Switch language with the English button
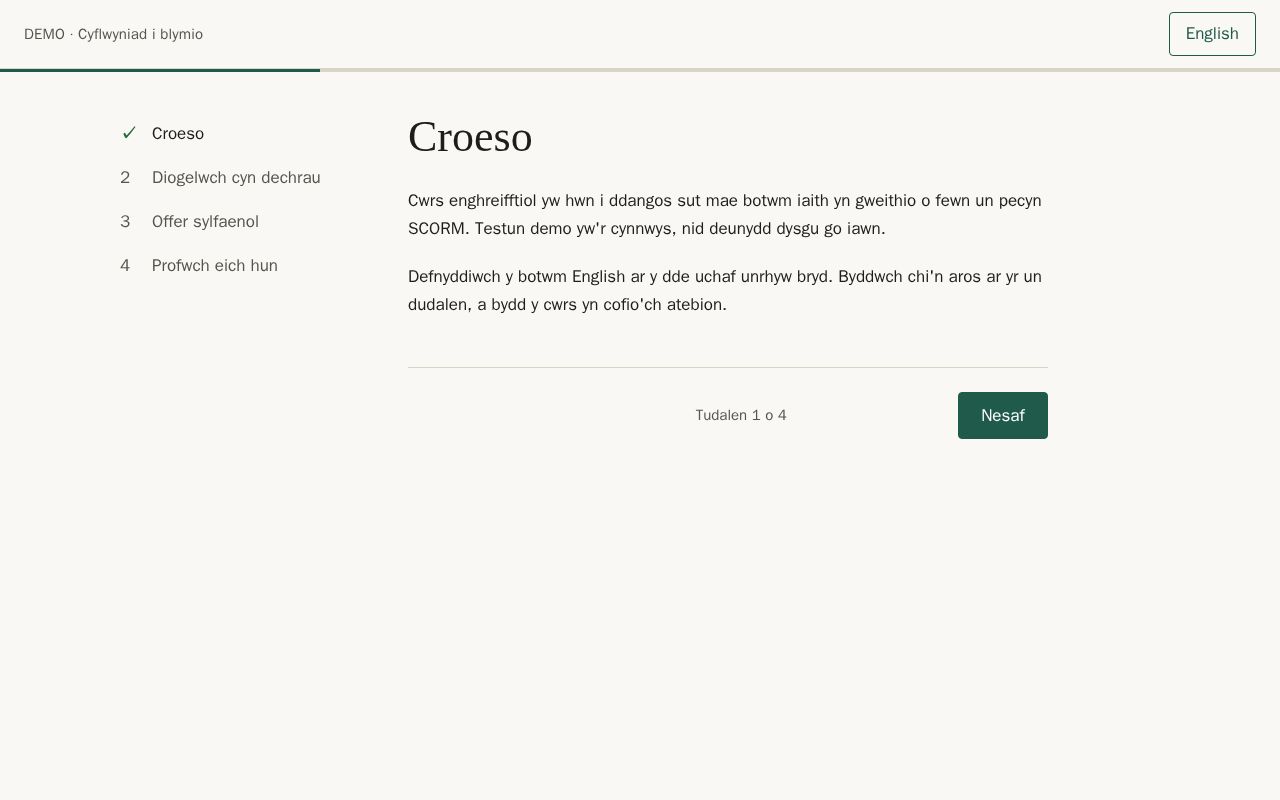 pyautogui.click(x=1212, y=34)
